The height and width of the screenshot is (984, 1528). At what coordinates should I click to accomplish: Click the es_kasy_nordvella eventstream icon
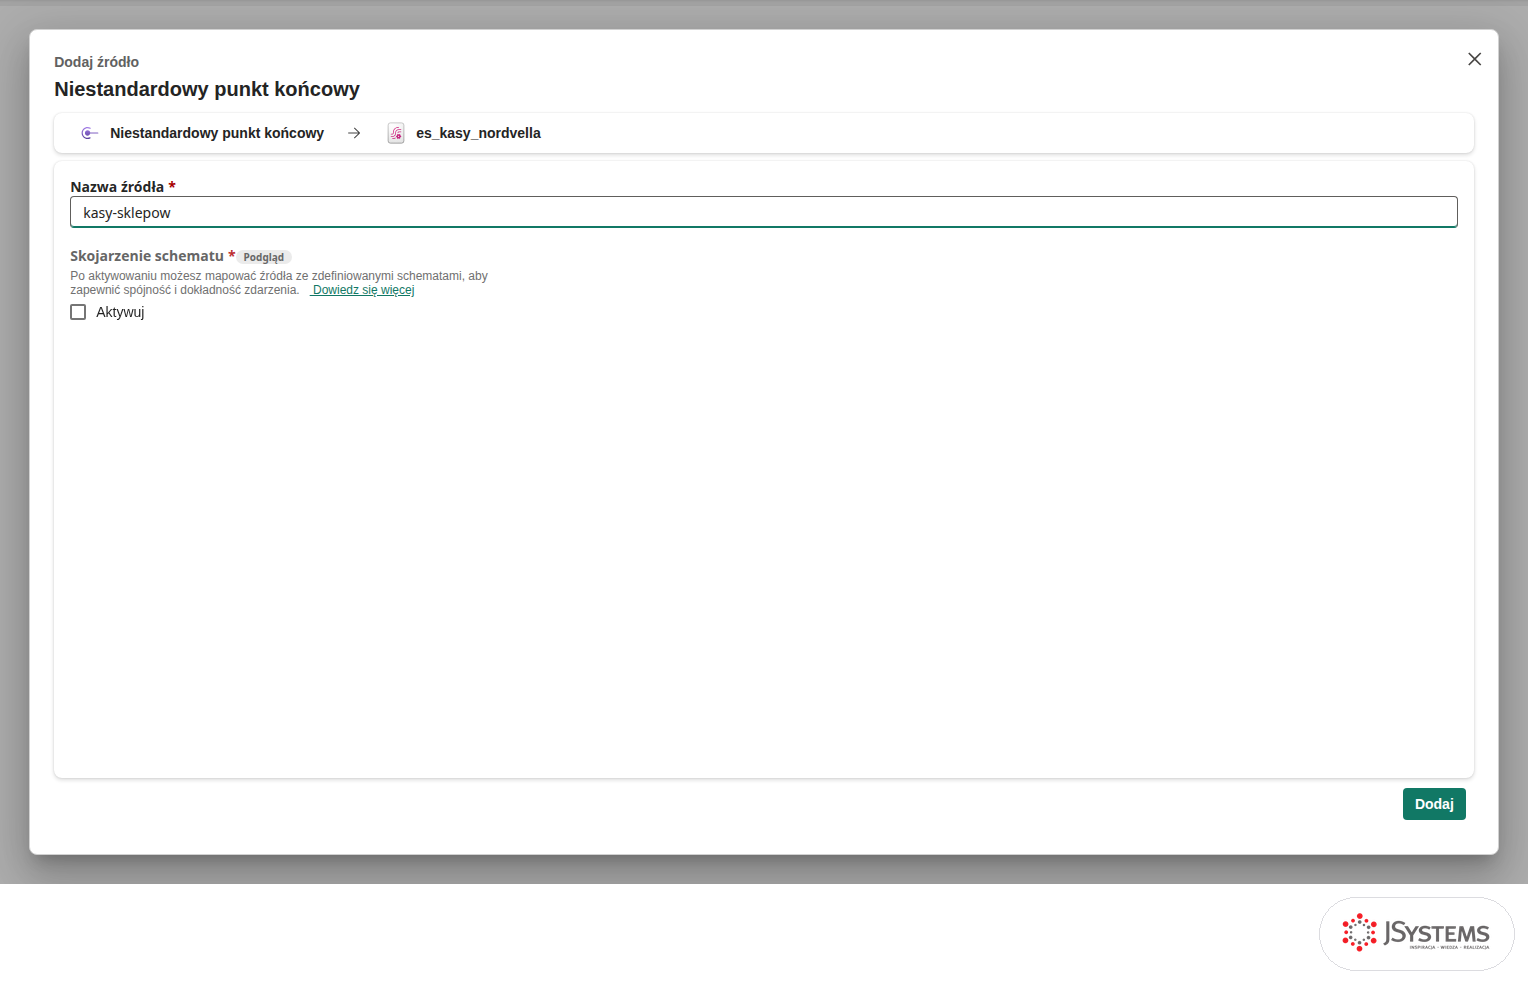coord(396,133)
